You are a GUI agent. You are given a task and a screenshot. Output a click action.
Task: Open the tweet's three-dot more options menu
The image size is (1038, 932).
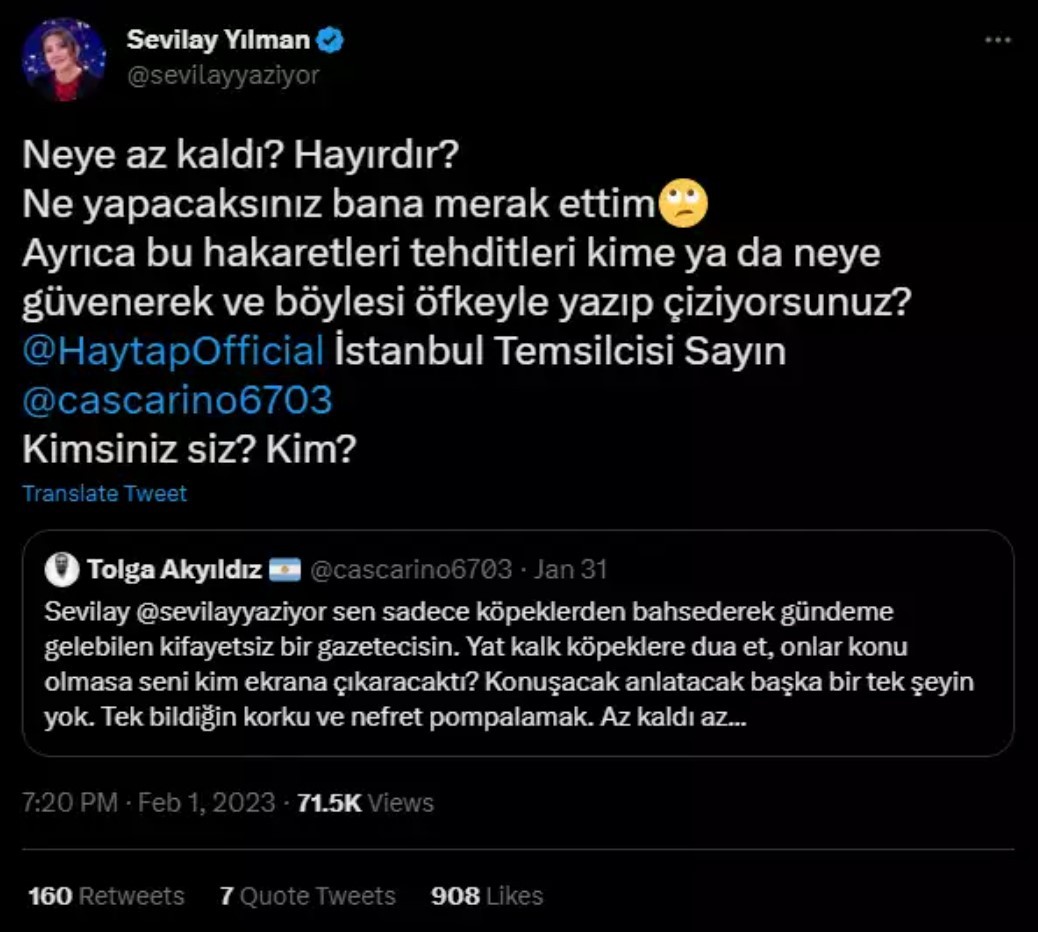click(998, 40)
